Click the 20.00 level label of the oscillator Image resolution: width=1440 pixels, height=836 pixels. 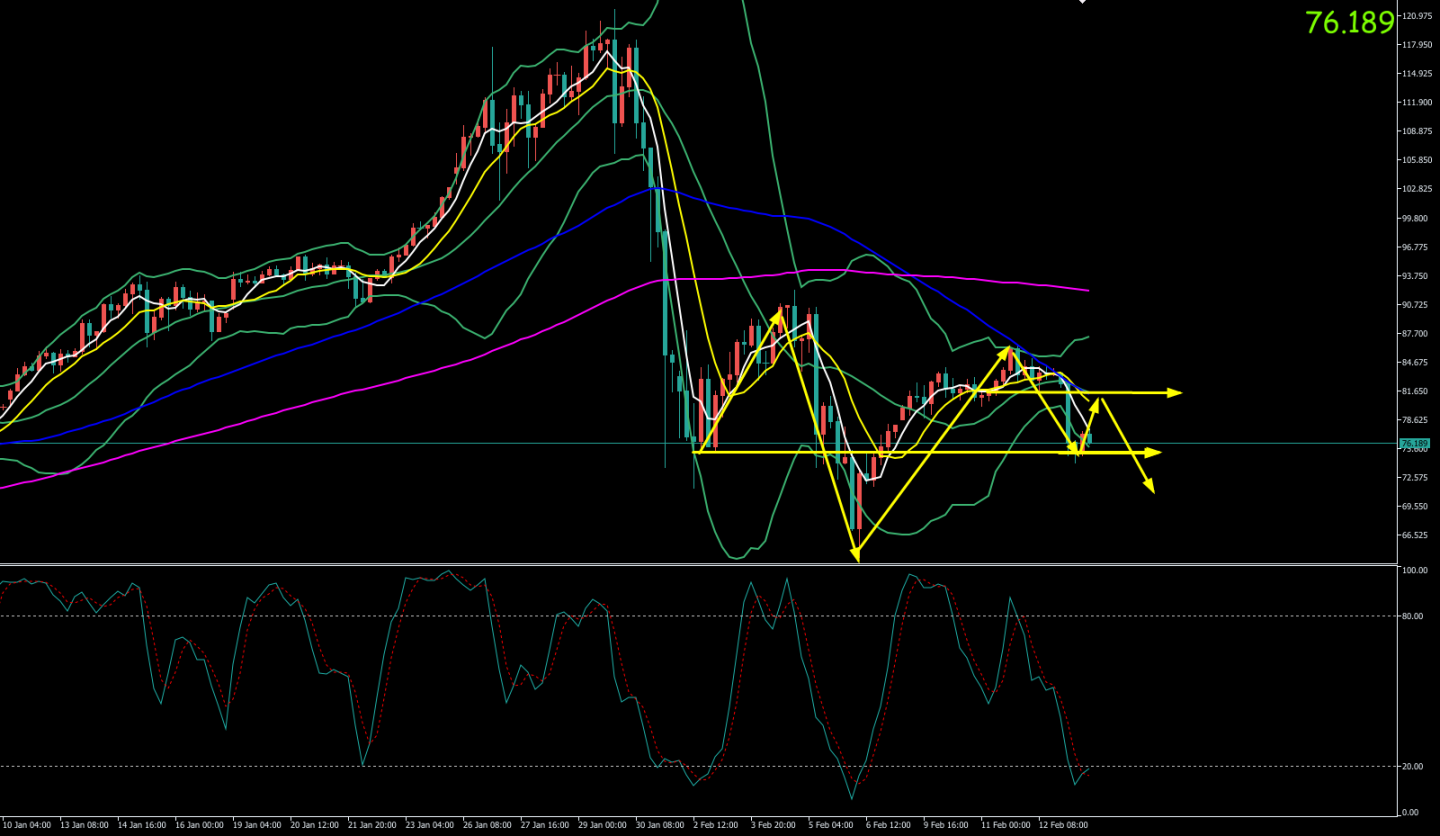pyautogui.click(x=1413, y=766)
